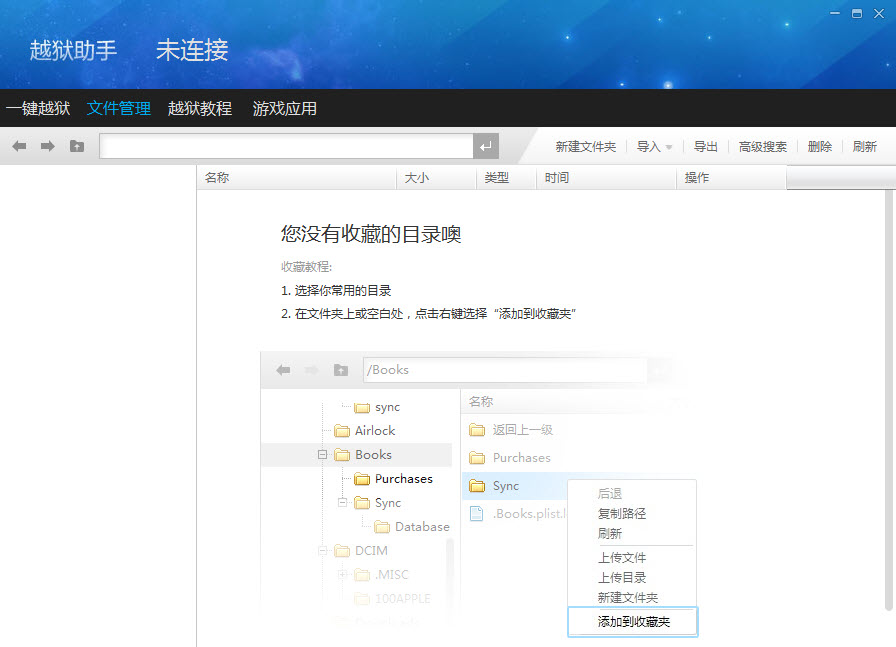Screen dimensions: 896x647
Task: Open the 越狱教程 tab
Action: tap(199, 109)
